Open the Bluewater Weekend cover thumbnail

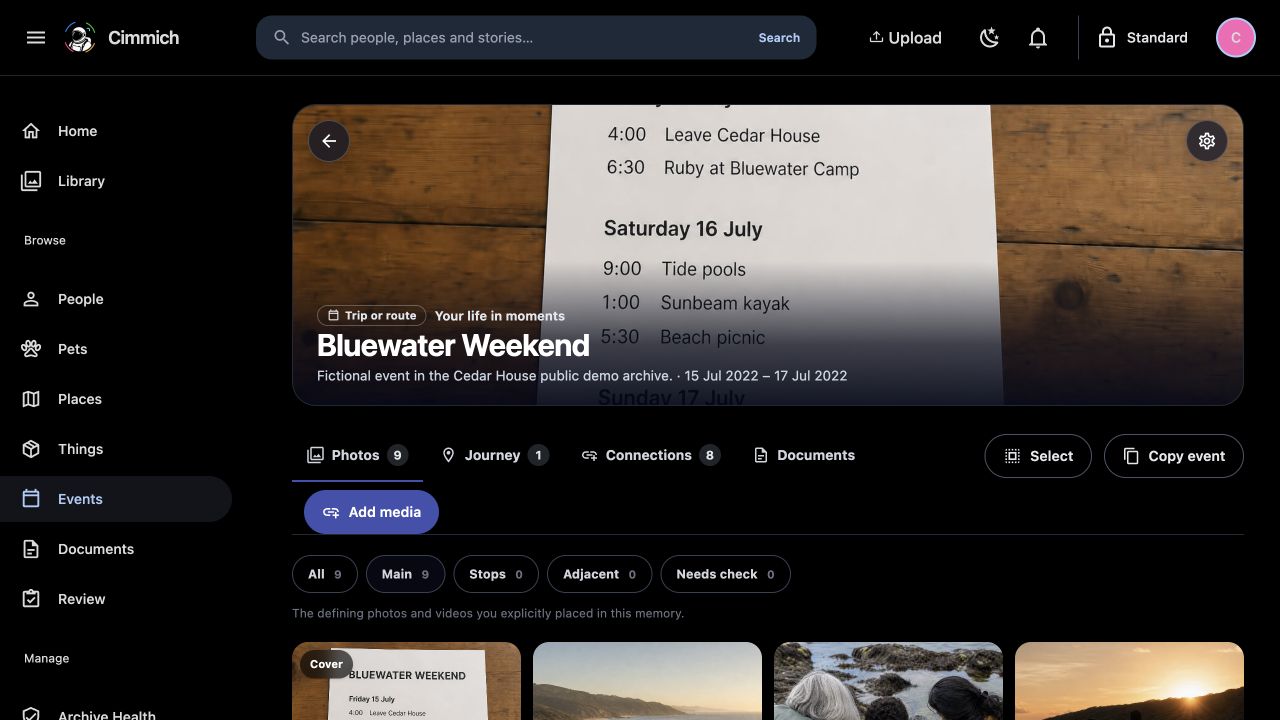pos(406,681)
